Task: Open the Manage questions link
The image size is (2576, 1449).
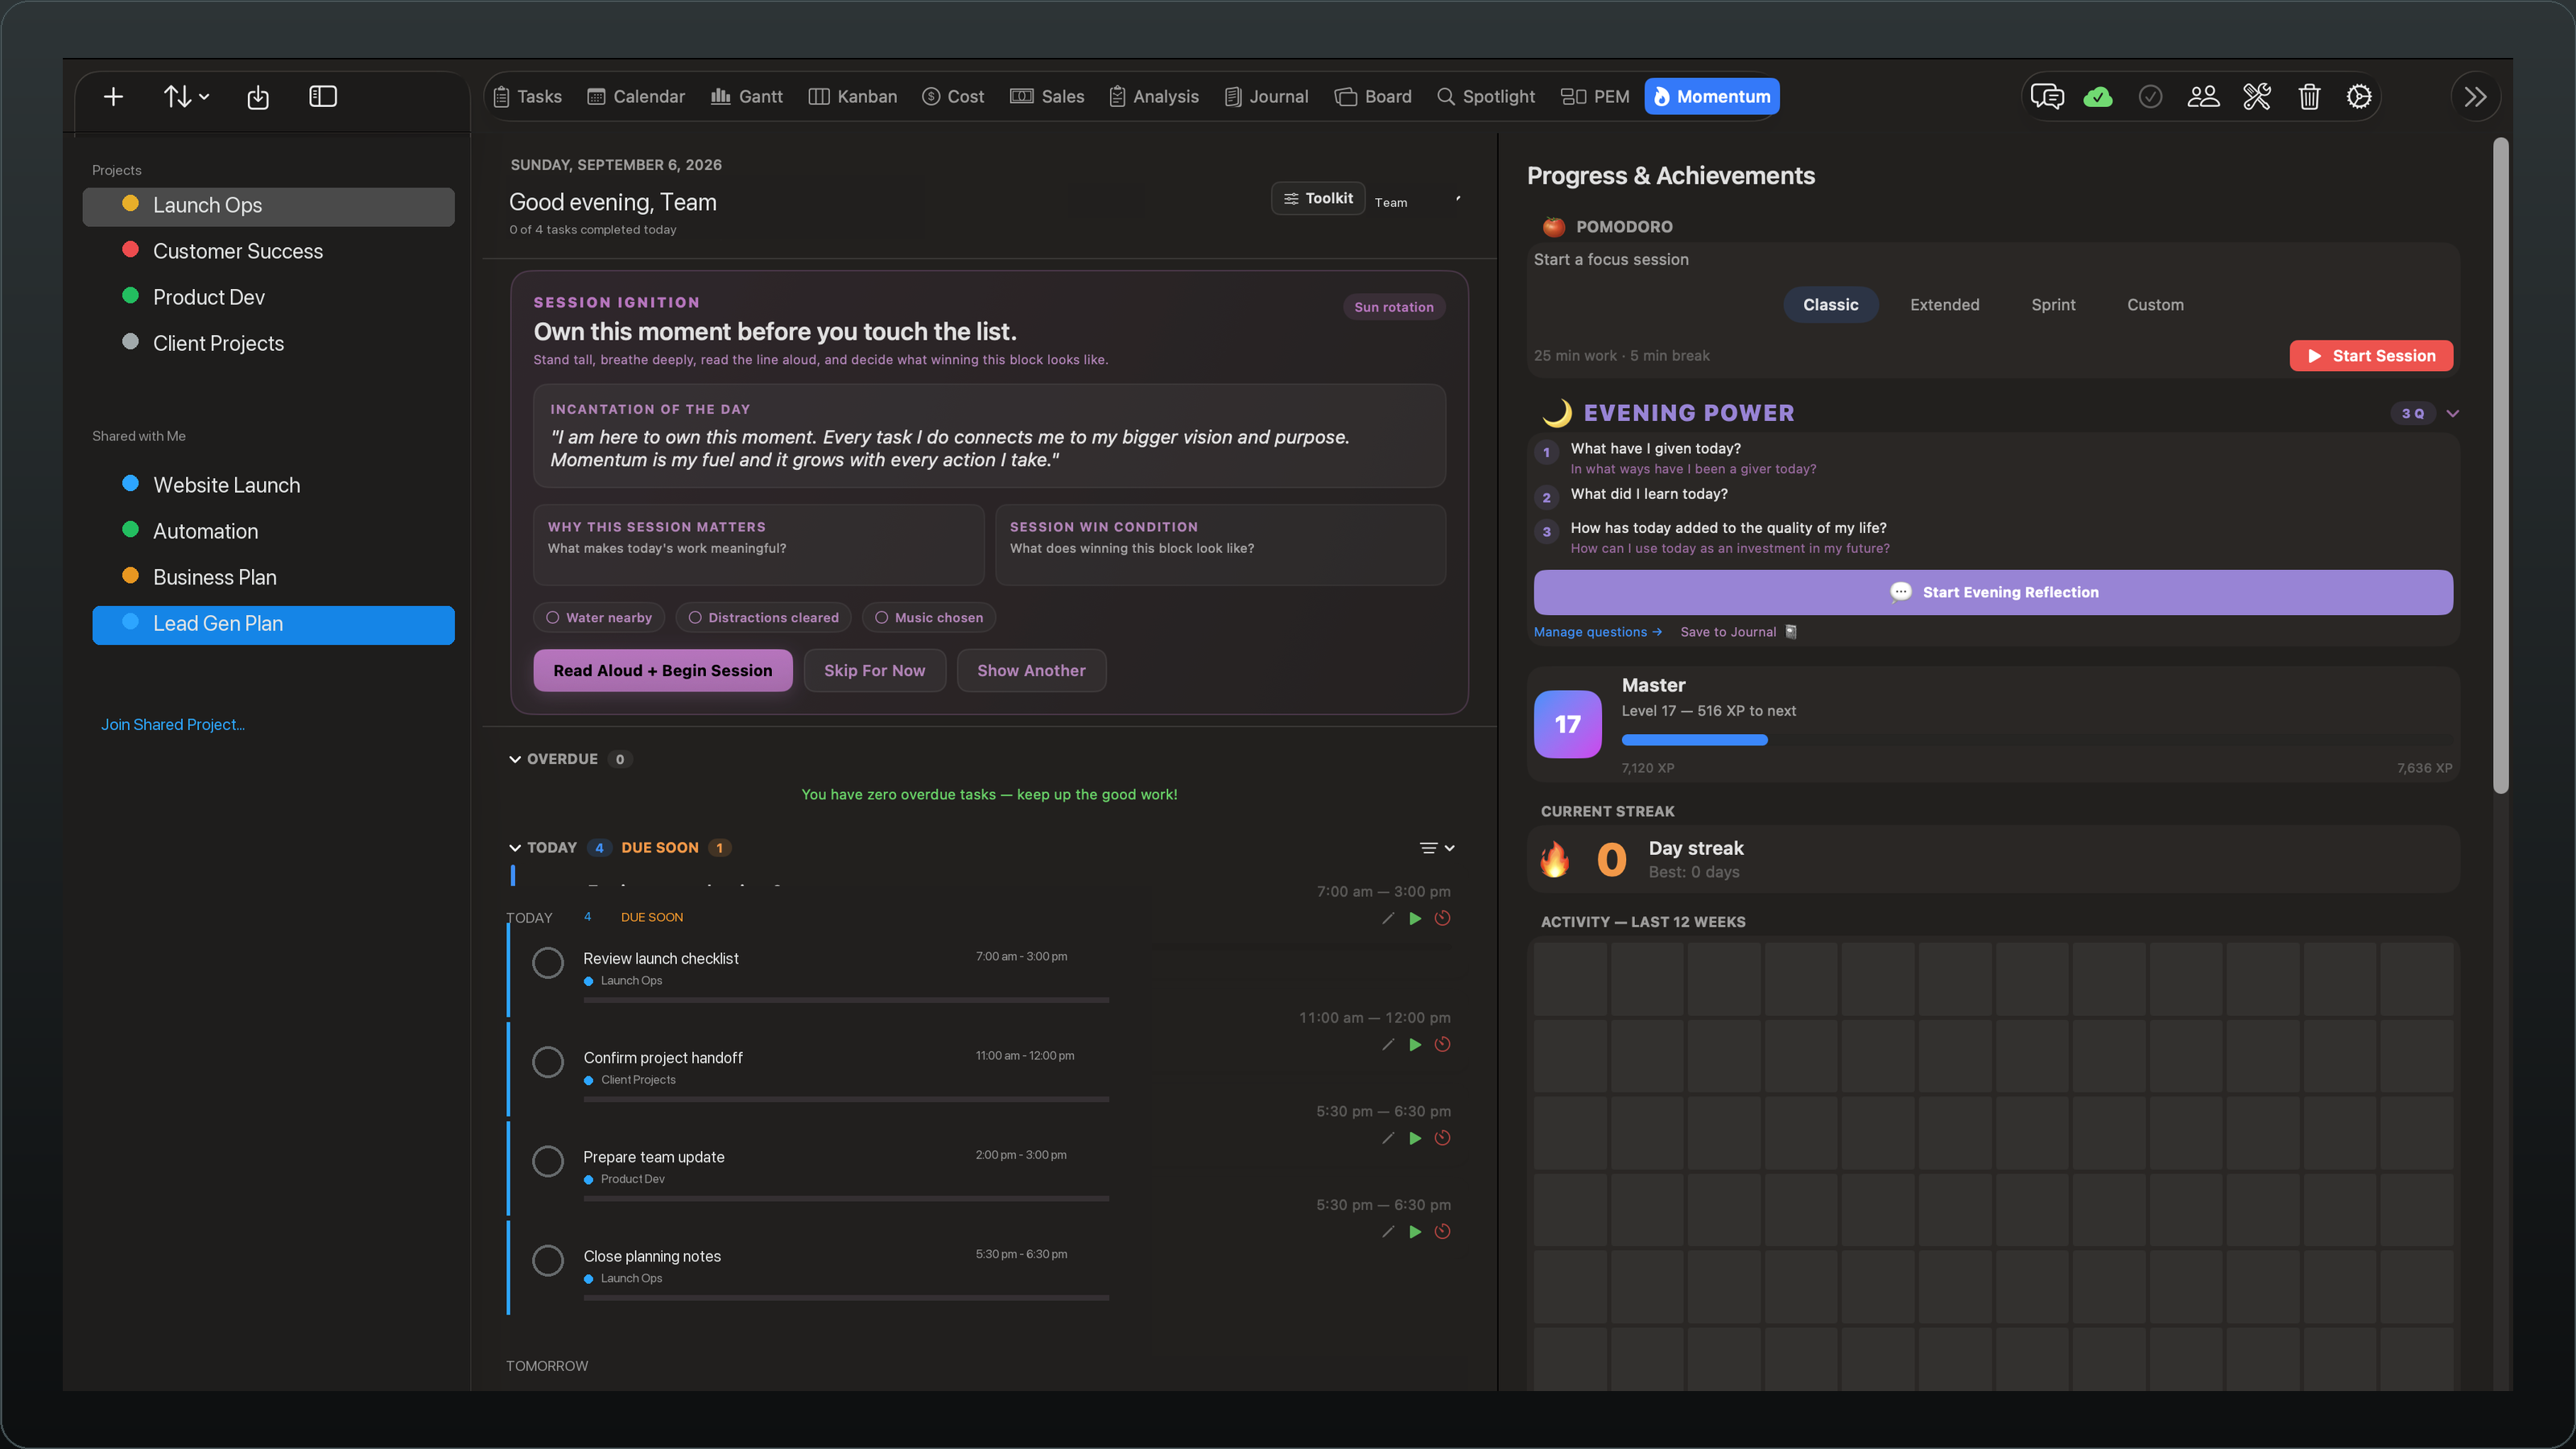Action: coord(1597,632)
